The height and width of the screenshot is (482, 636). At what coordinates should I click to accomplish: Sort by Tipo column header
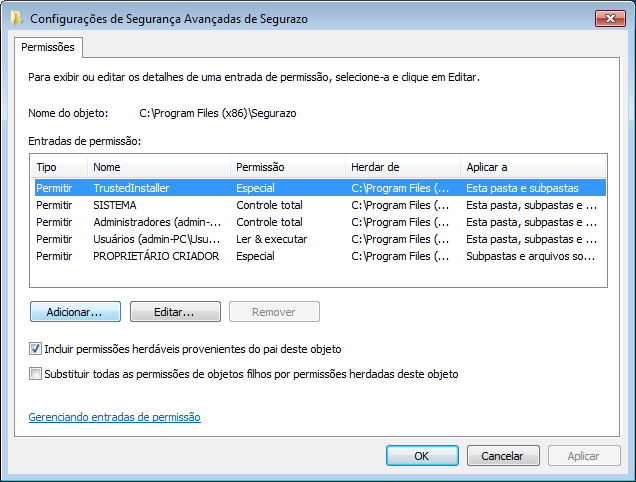pos(59,167)
